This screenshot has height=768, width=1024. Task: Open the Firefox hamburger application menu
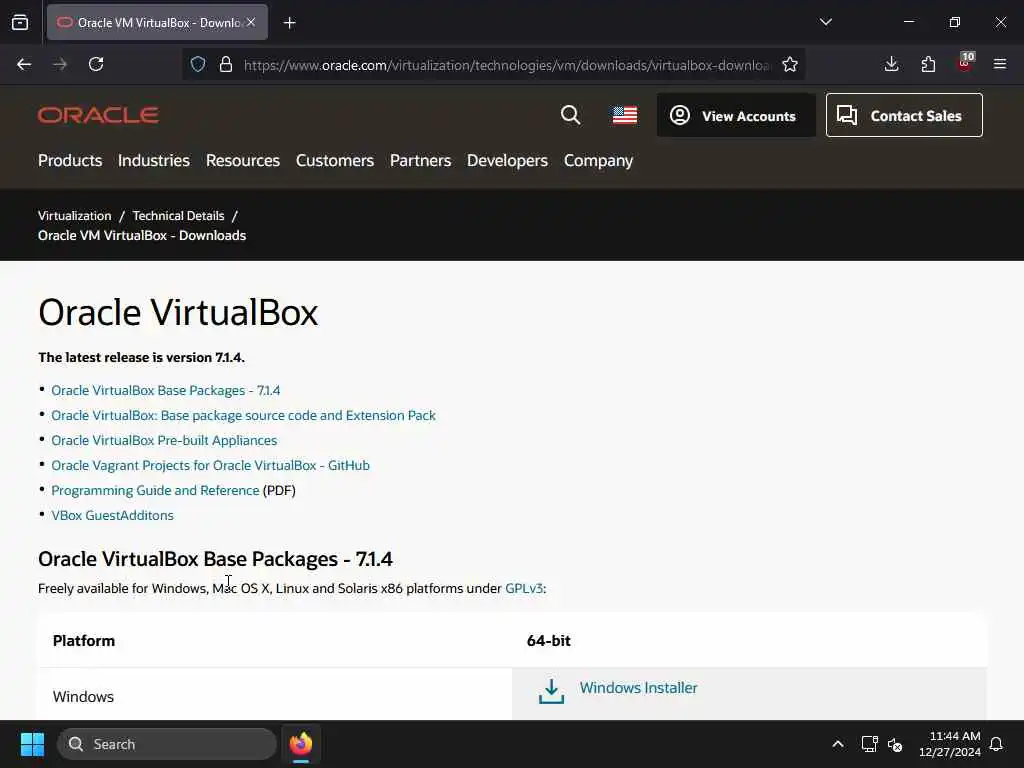tap(1000, 64)
